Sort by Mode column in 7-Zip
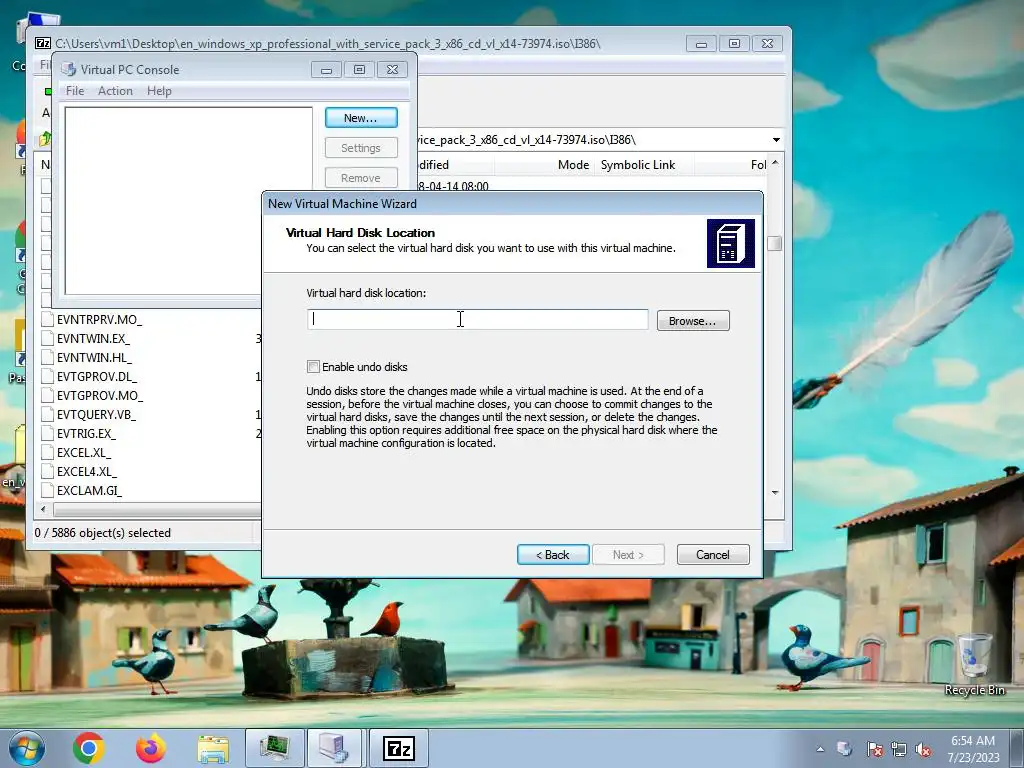This screenshot has height=768, width=1024. click(573, 165)
